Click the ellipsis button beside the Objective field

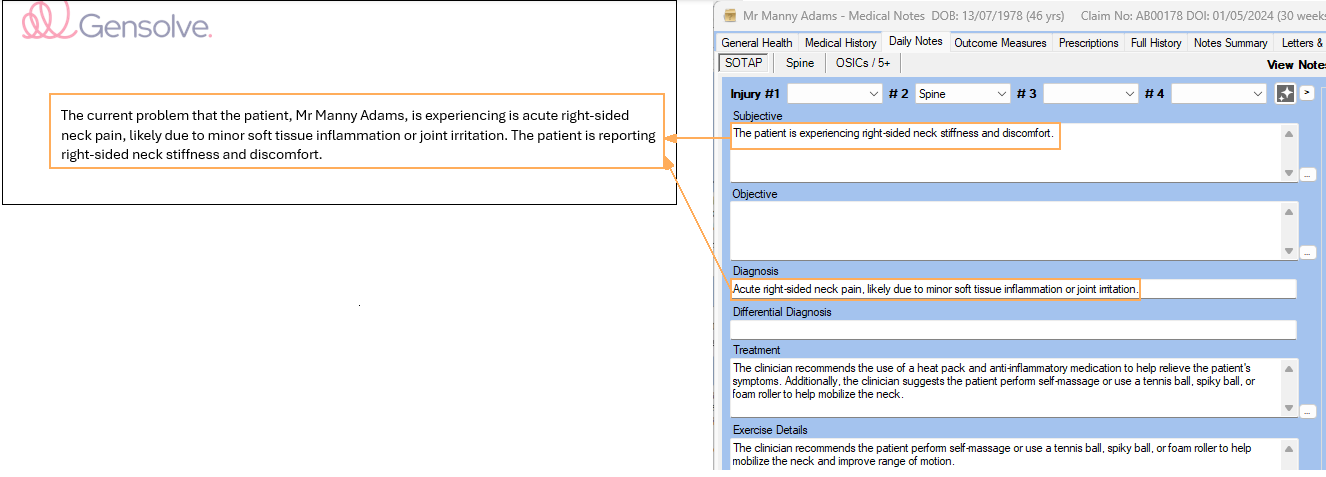pos(1308,253)
